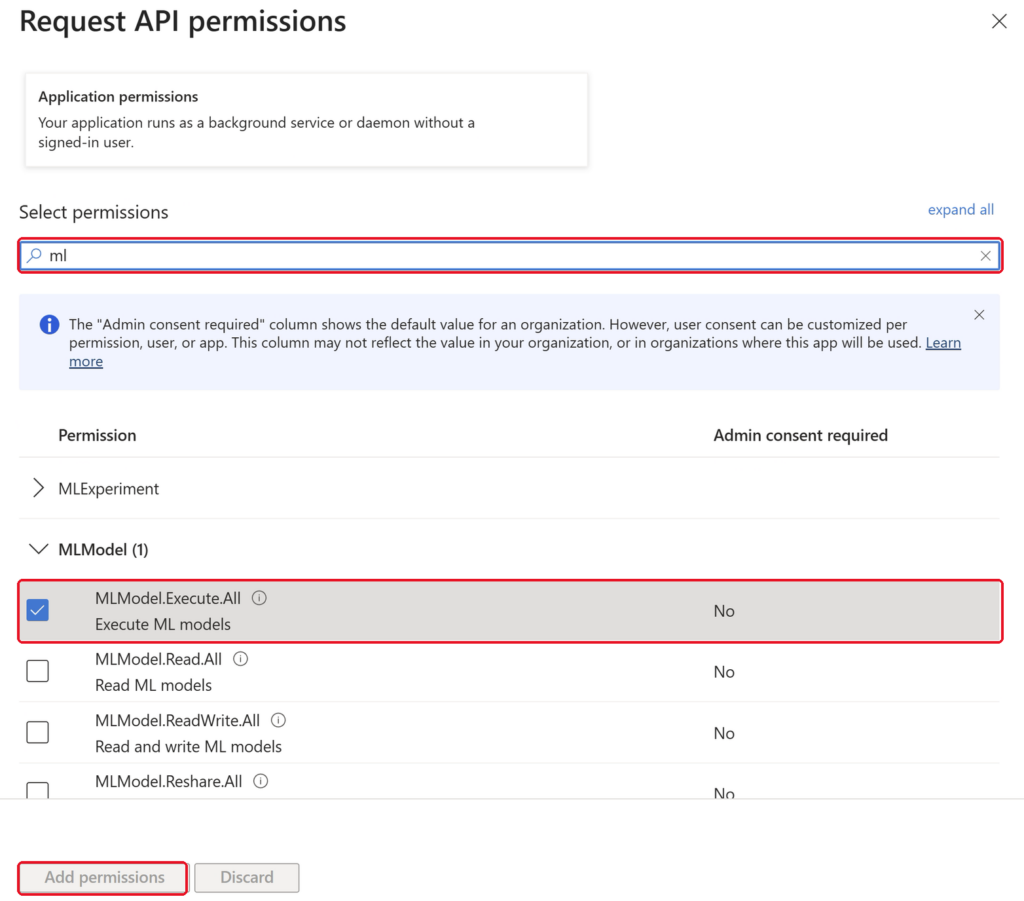The width and height of the screenshot is (1024, 901).
Task: Clear the permissions search box
Action: [985, 256]
